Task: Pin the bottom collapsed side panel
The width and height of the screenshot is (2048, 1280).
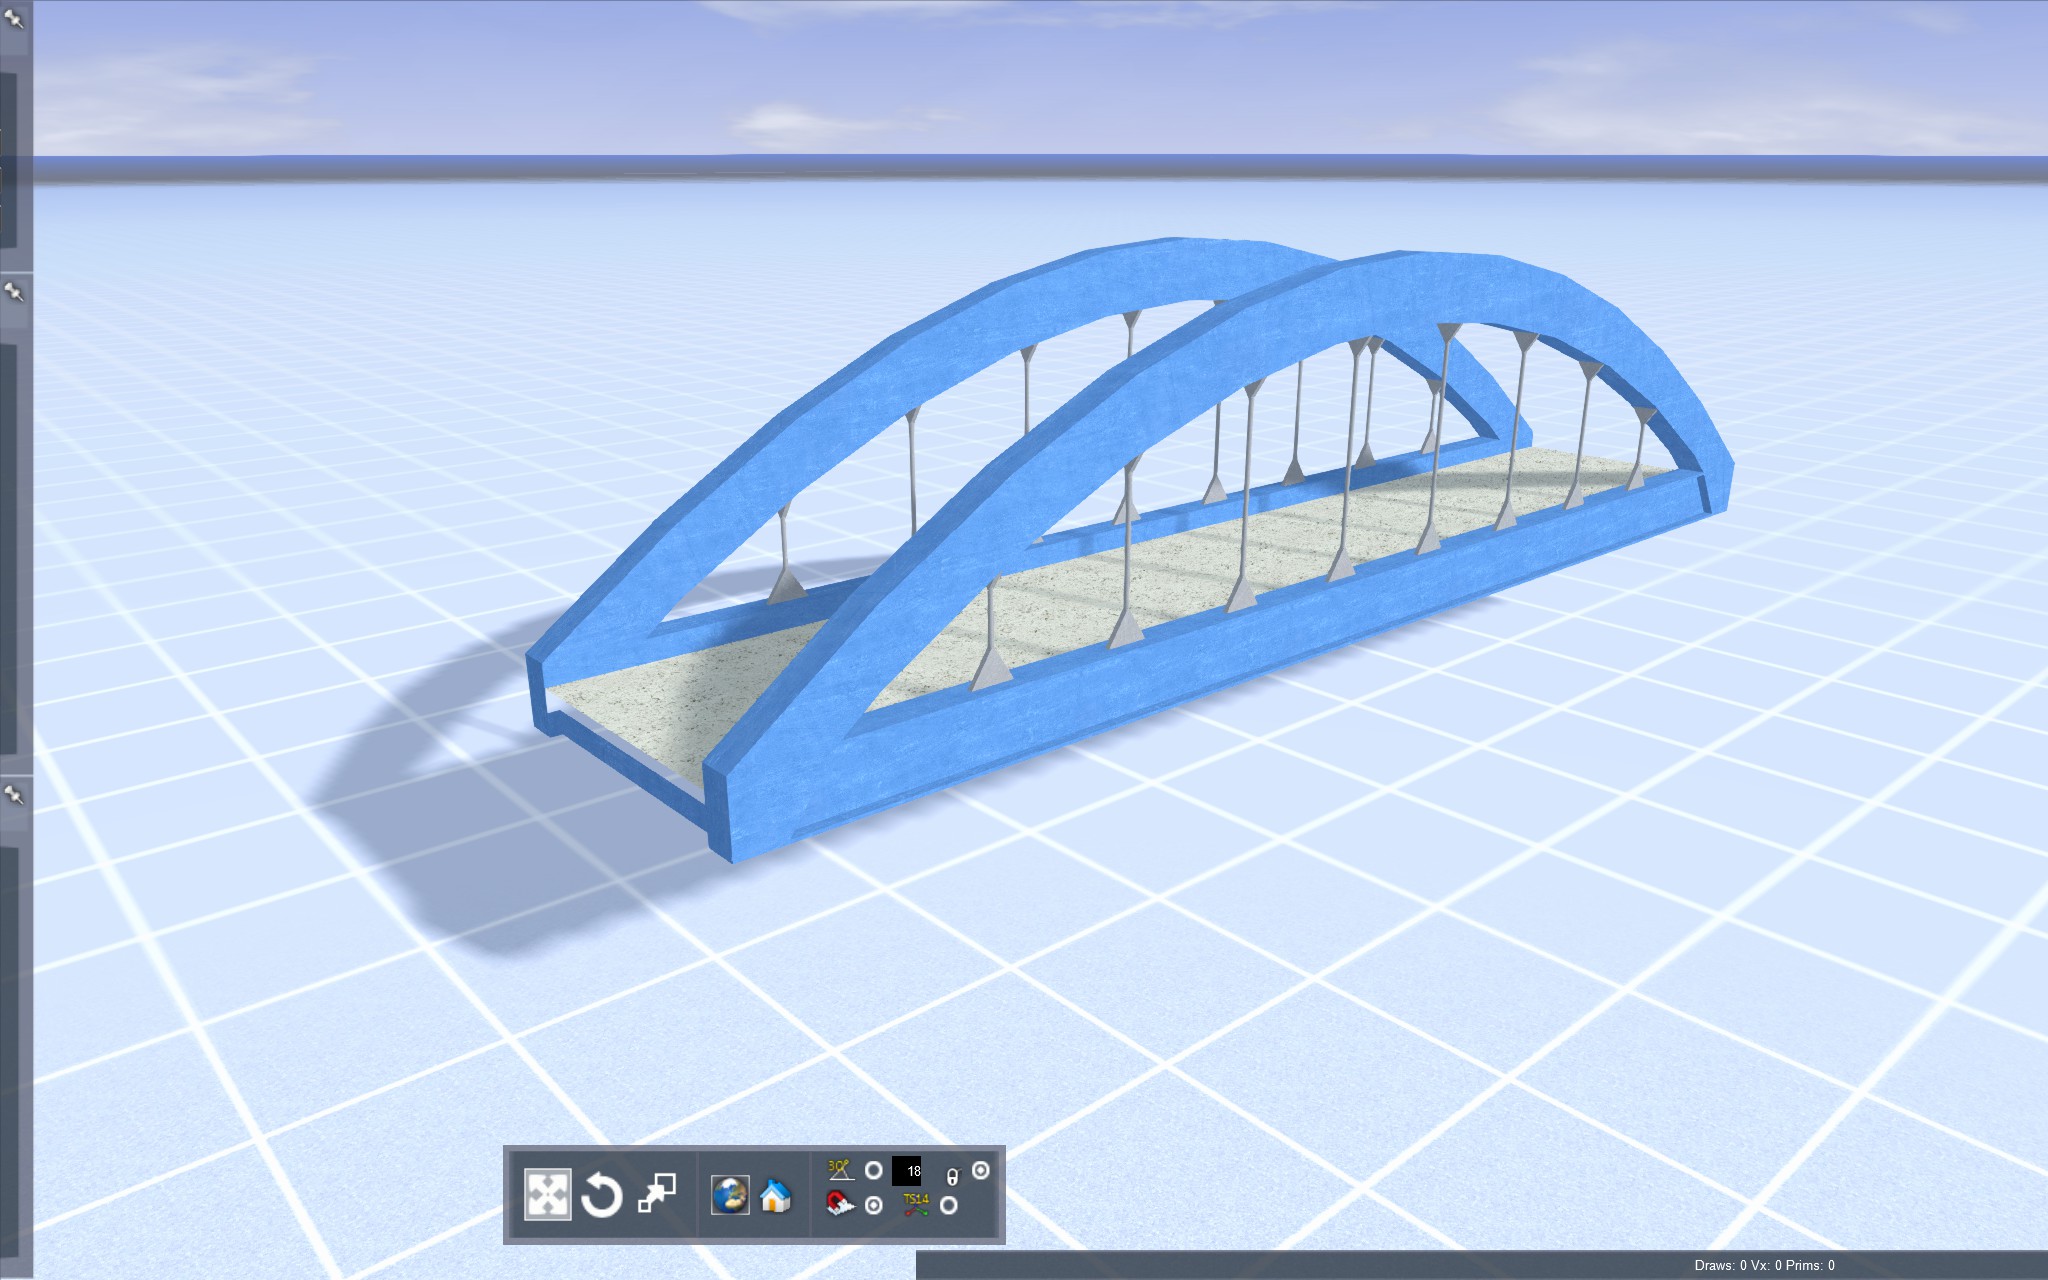Action: click(14, 795)
